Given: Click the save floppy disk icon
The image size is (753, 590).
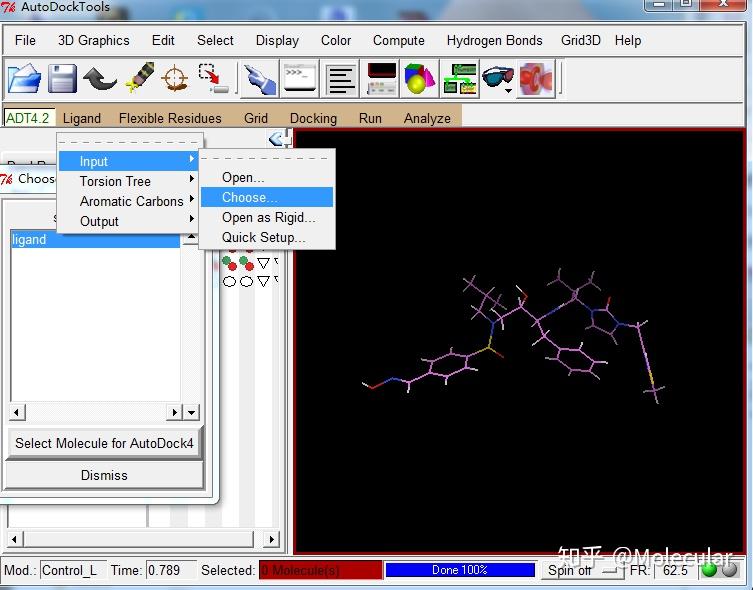Looking at the screenshot, I should (62, 78).
